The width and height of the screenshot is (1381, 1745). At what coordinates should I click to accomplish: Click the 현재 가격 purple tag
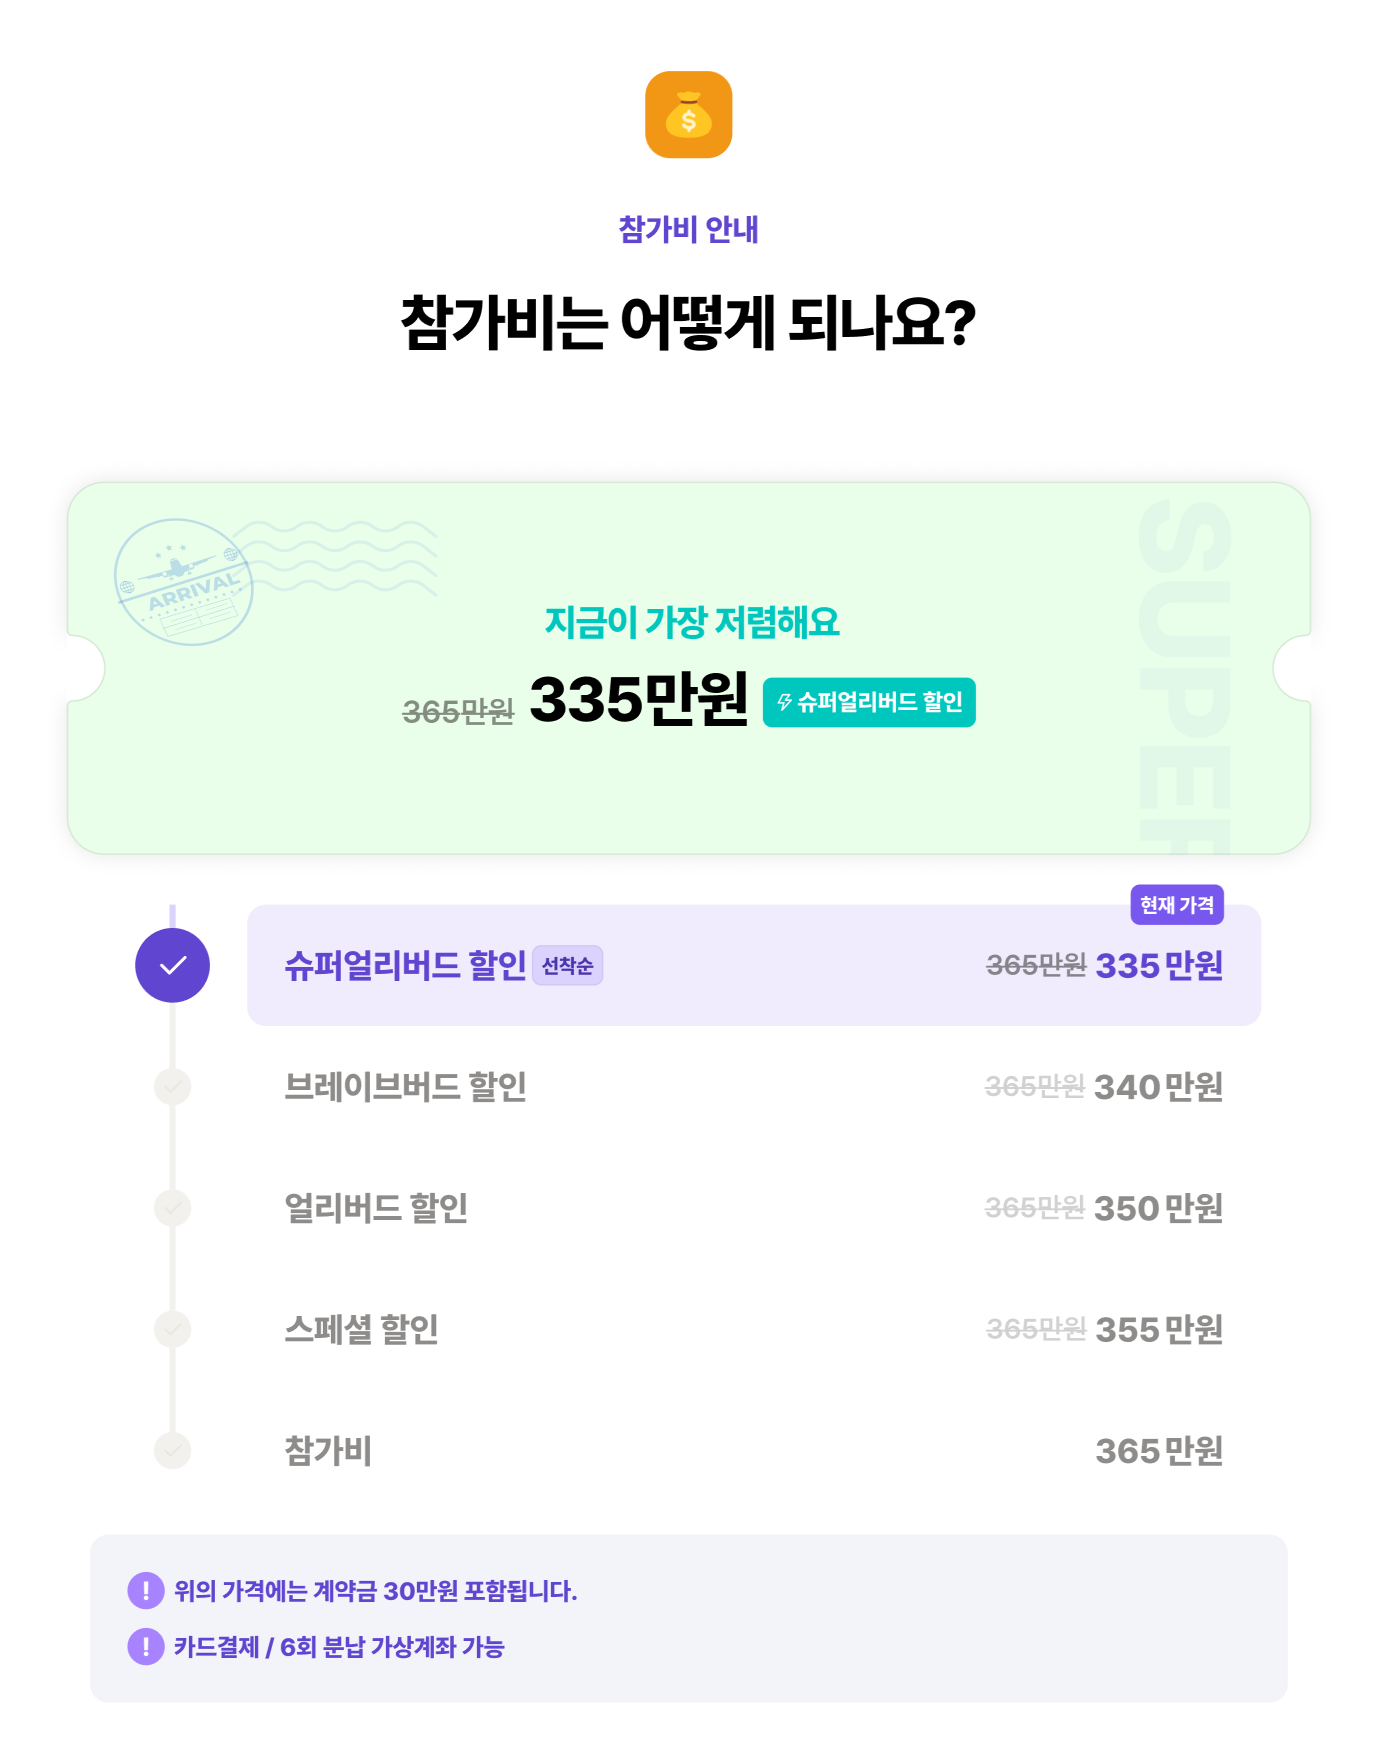[x=1177, y=905]
